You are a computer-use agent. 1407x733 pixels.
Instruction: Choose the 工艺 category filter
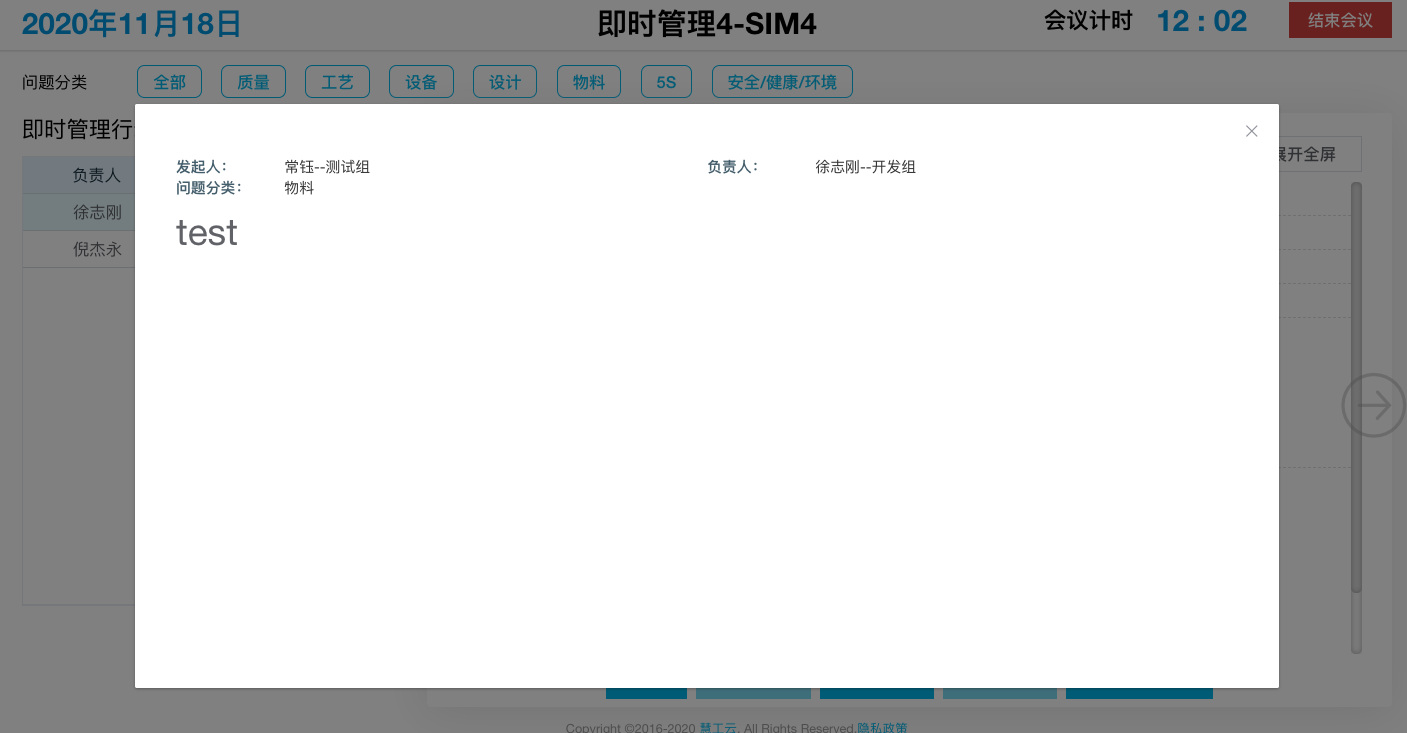pos(337,82)
